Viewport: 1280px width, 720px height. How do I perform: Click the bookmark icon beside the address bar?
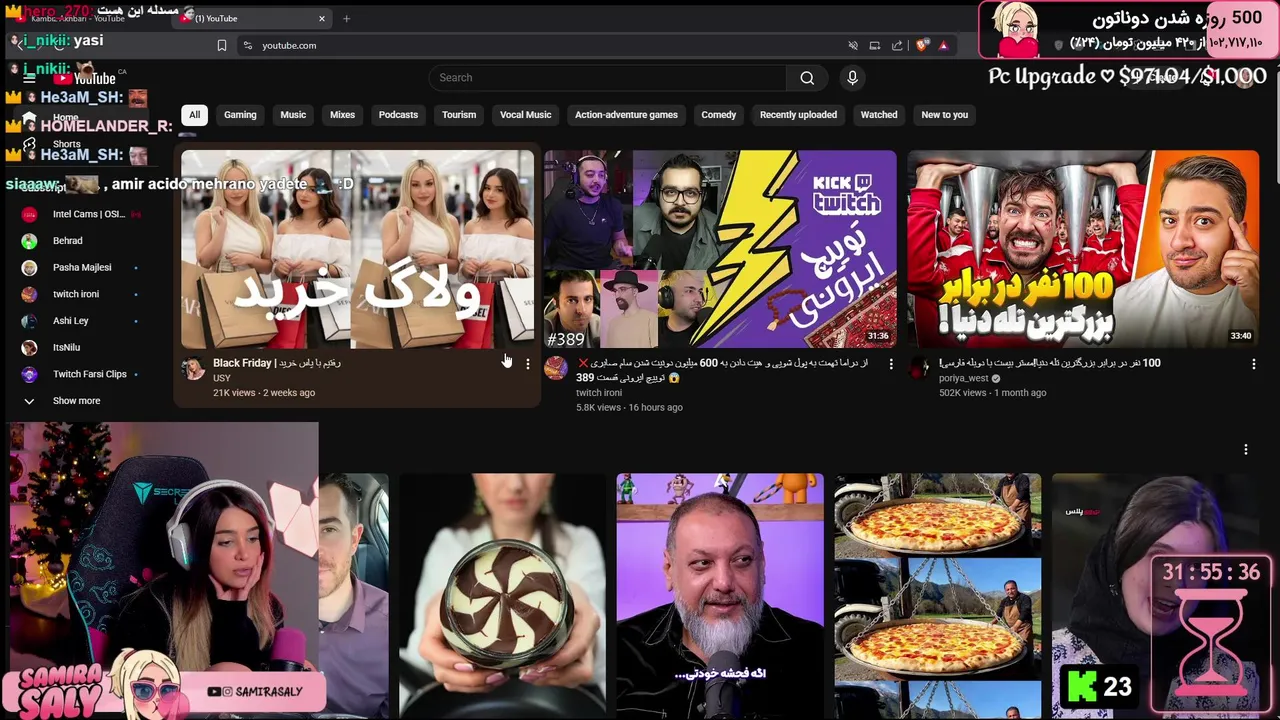click(222, 45)
